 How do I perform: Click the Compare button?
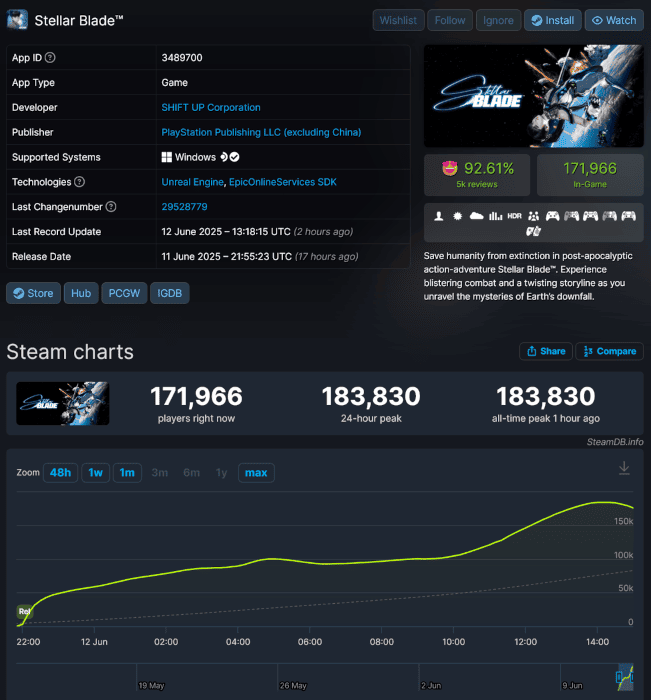(609, 351)
